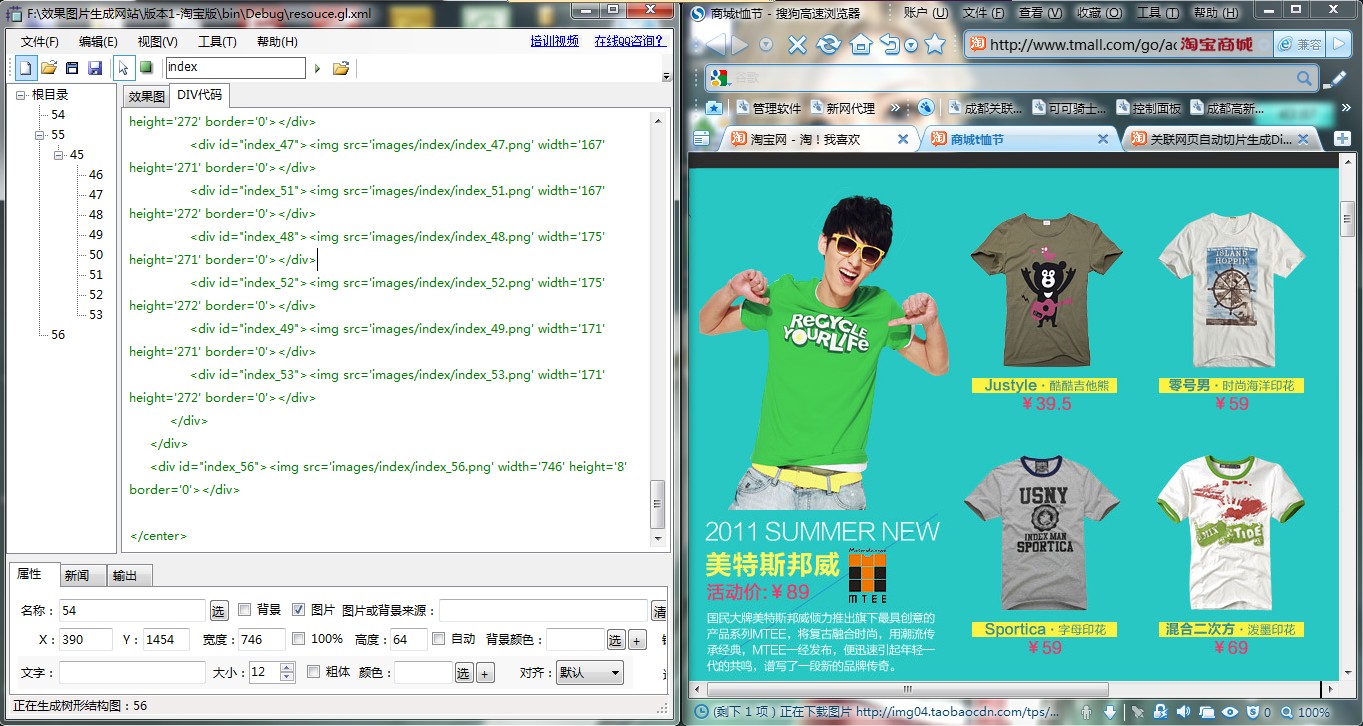The height and width of the screenshot is (726, 1363).
Task: Enable the 粗体 bold checkbox
Action: click(313, 671)
